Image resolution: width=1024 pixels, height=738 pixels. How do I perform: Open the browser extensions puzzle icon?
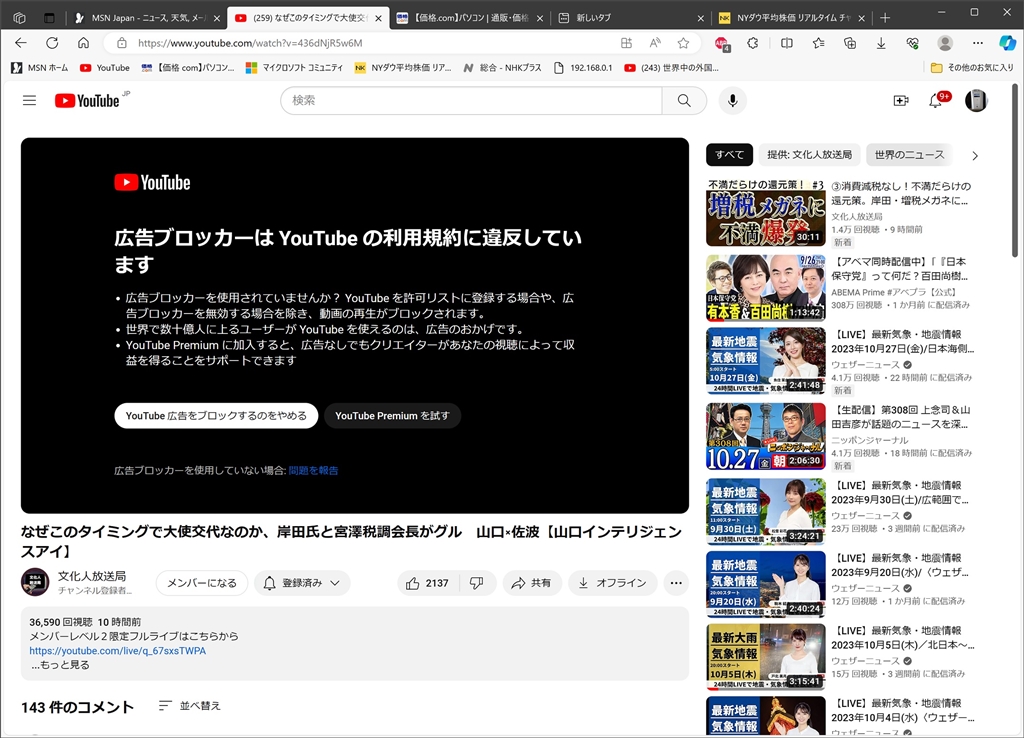[x=753, y=43]
